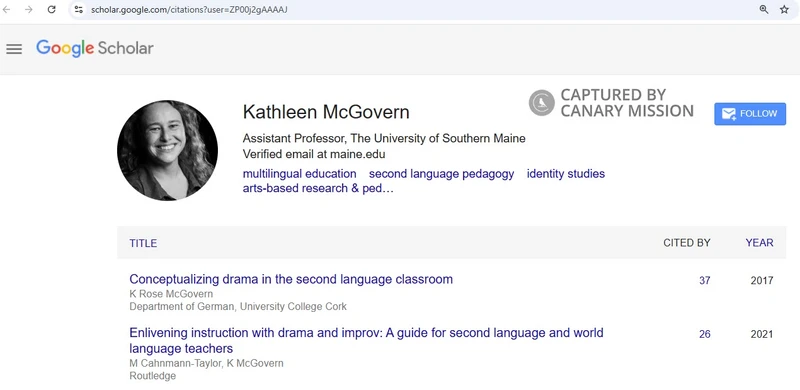Viewport: 800px width, 390px height.
Task: Open the identity studies interest link
Action: point(566,174)
